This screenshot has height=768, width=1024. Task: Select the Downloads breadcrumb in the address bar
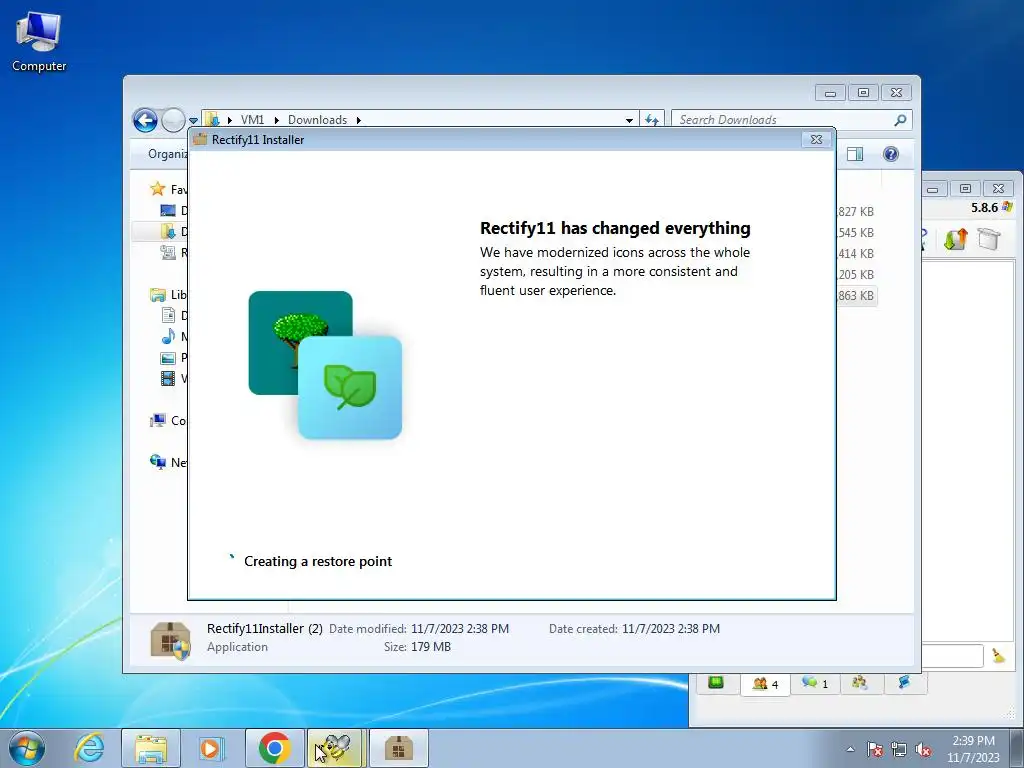(317, 120)
